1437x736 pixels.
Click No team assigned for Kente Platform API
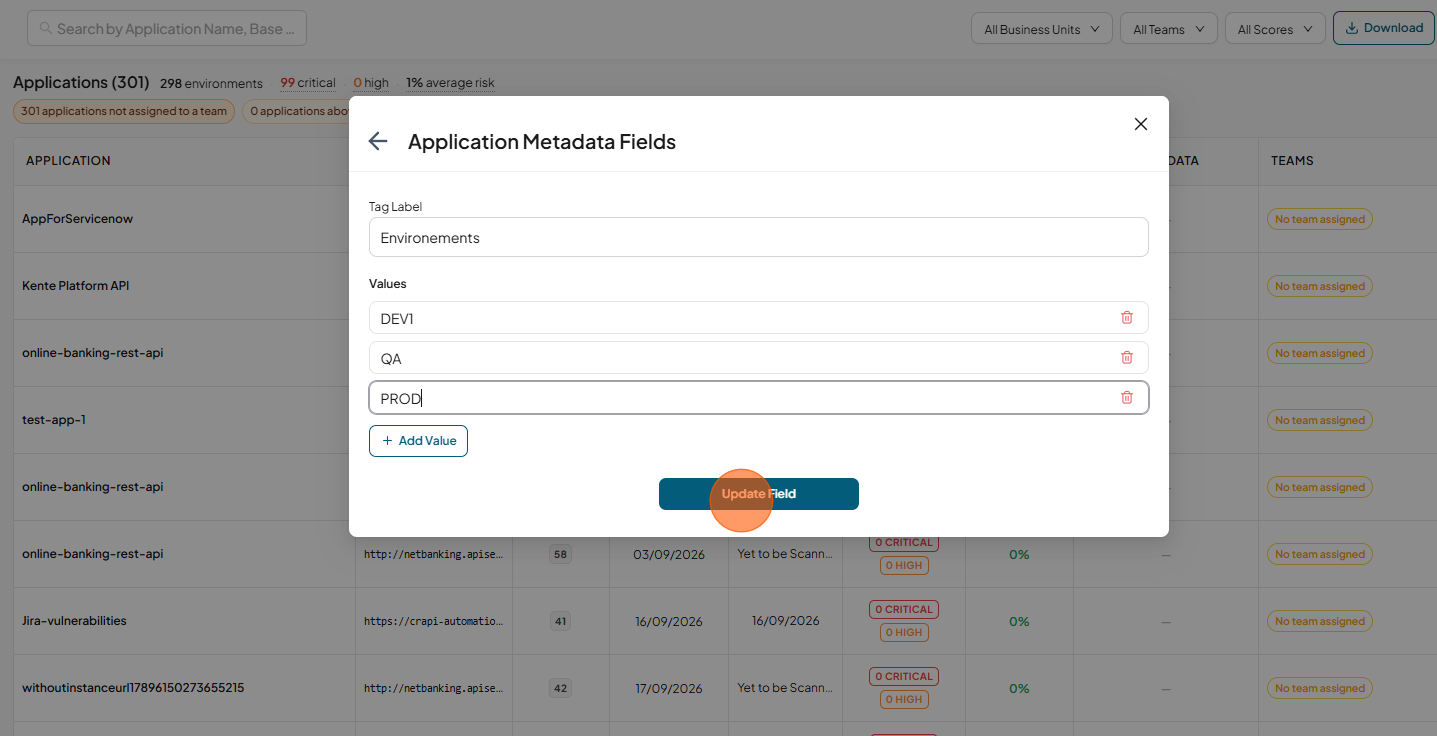1320,286
